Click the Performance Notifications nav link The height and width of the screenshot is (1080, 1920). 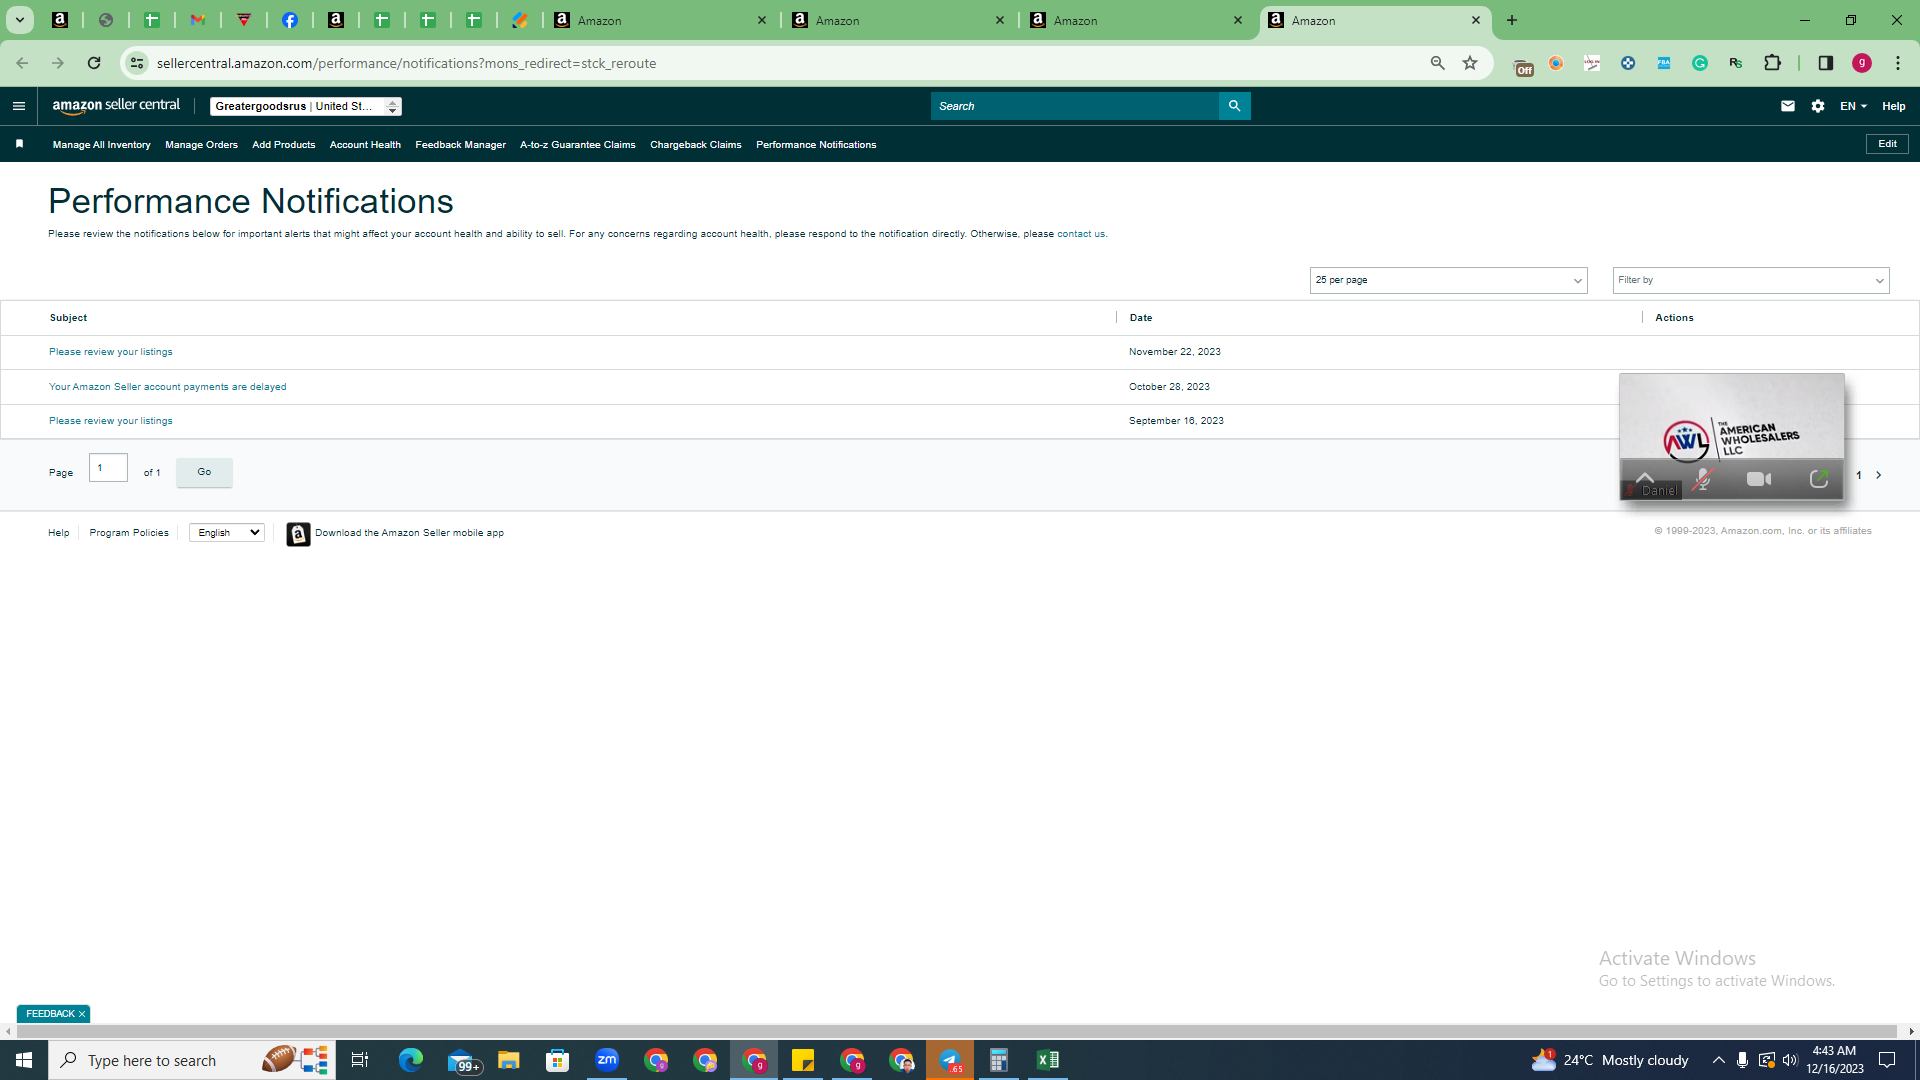click(816, 145)
